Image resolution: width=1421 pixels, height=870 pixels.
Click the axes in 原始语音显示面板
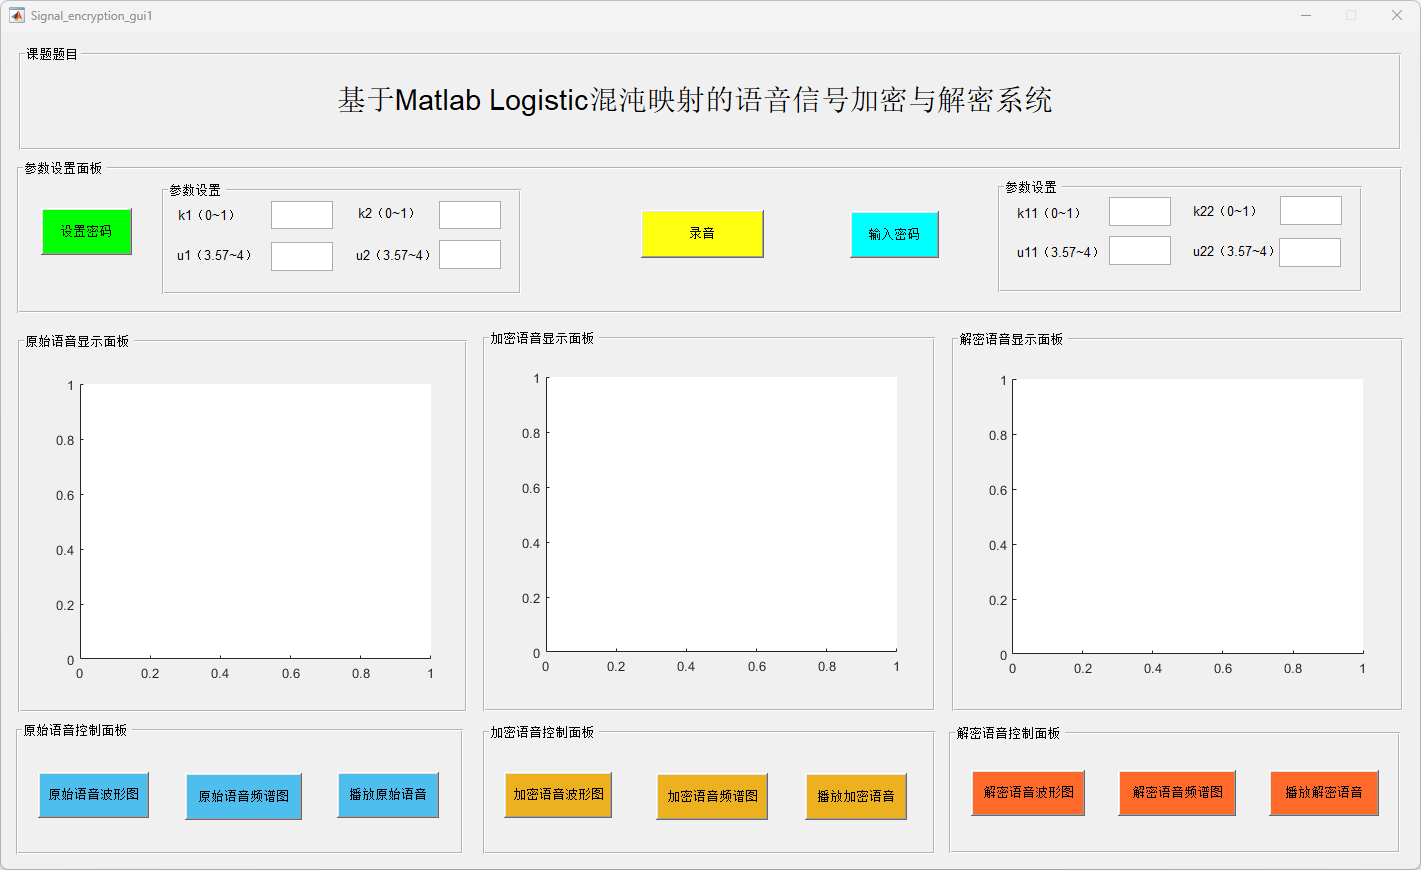256,521
